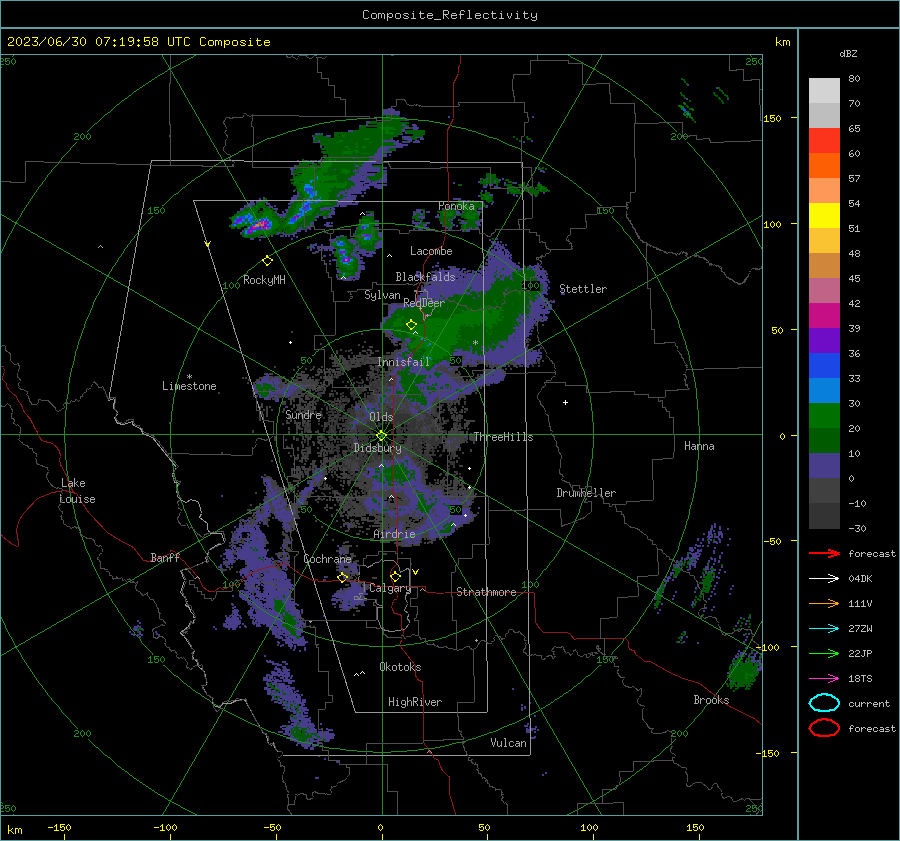Click the yellow diamond marker above Calgary

click(x=395, y=576)
